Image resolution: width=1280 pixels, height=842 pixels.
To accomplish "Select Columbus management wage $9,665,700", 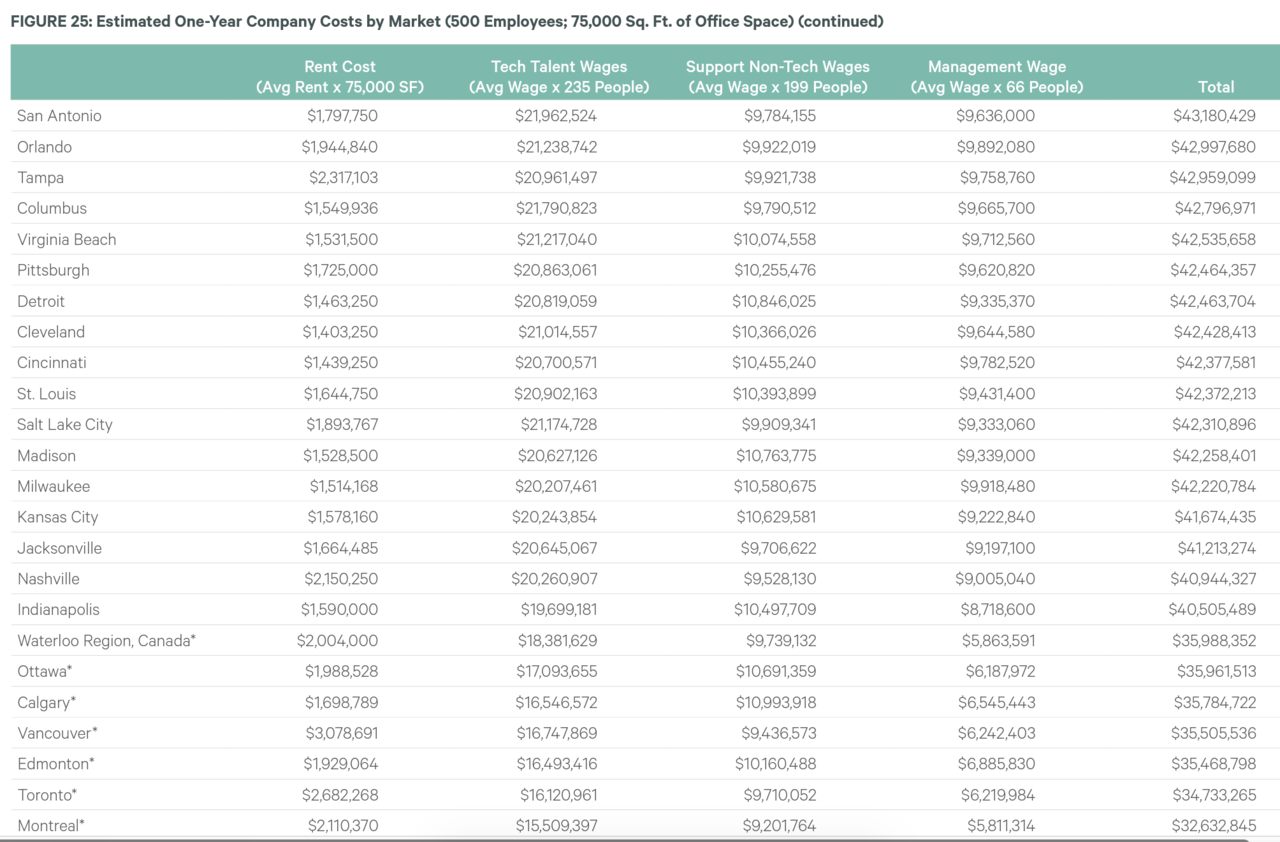I will [996, 209].
